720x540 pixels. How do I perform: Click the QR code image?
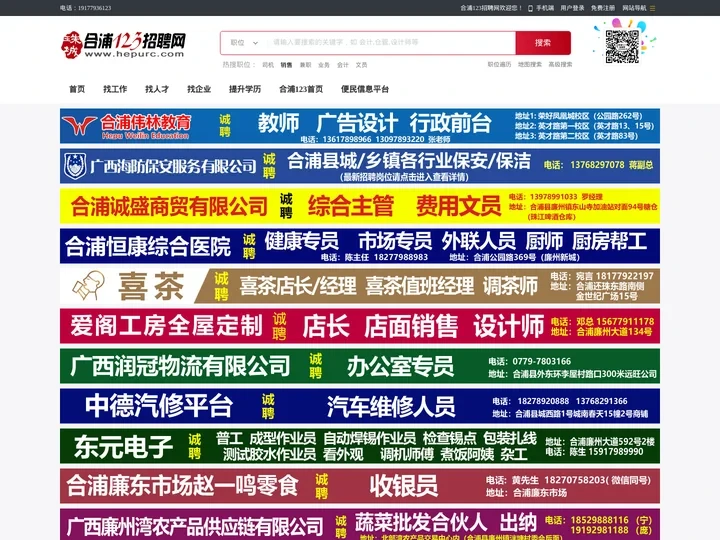(622, 46)
